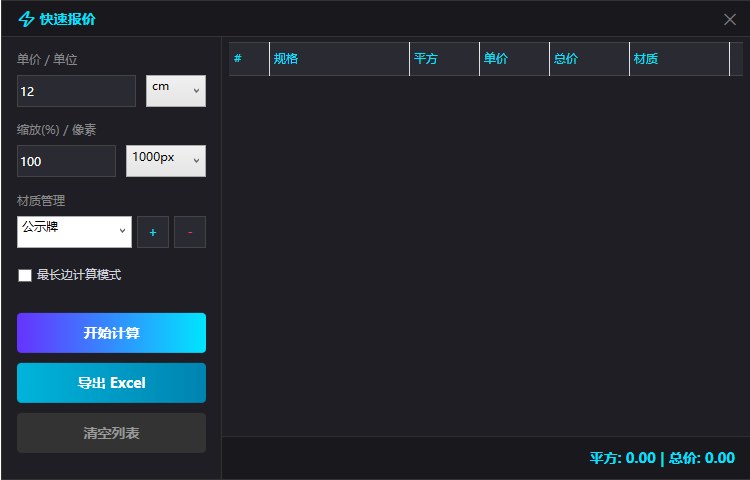This screenshot has width=750, height=480.
Task: Open the 公示牌 material dropdown
Action: coord(74,232)
